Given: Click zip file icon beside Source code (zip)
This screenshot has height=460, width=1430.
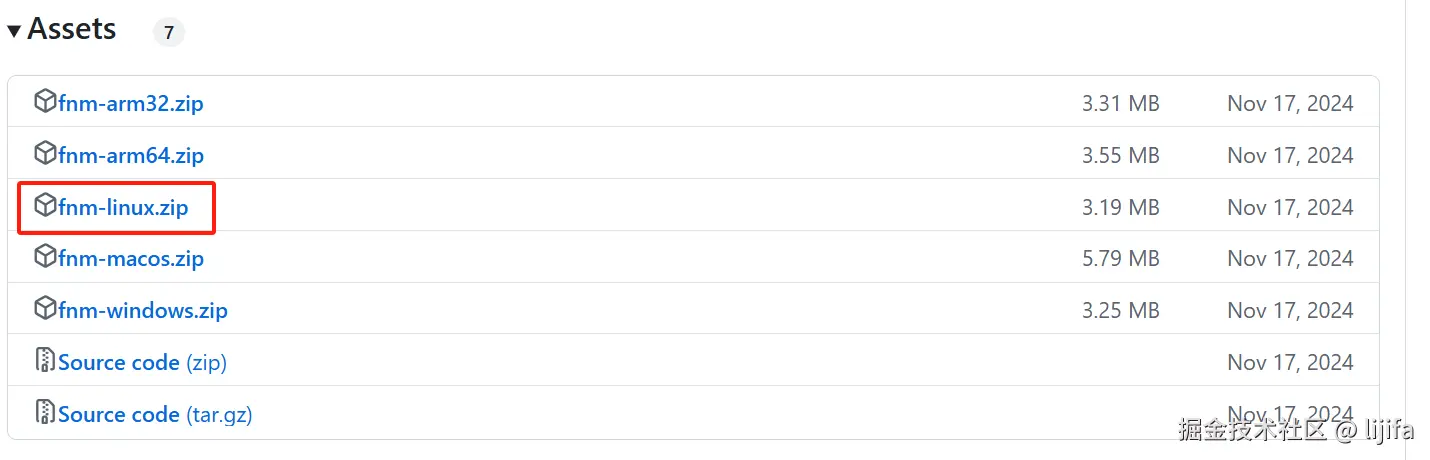Looking at the screenshot, I should [45, 360].
